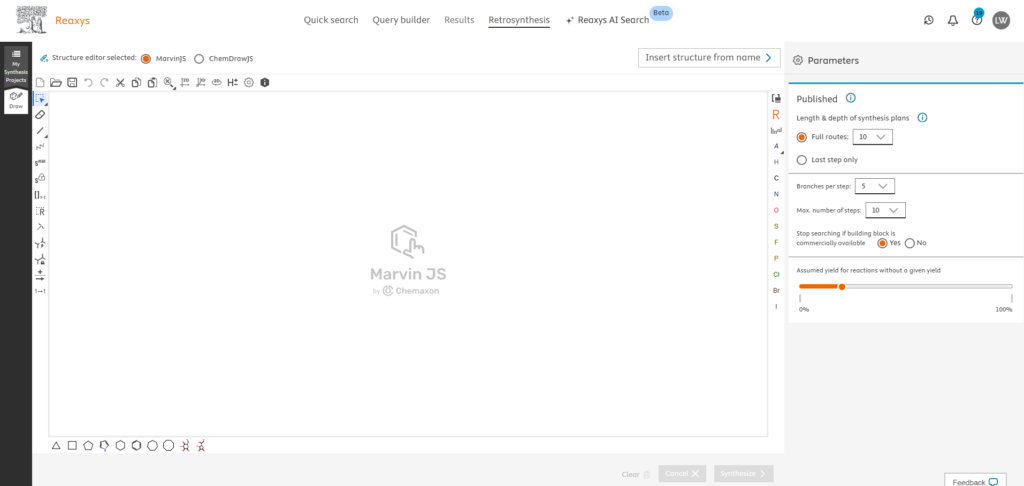This screenshot has height=486, width=1024.
Task: Choose No for commercially available stop
Action: 909,243
